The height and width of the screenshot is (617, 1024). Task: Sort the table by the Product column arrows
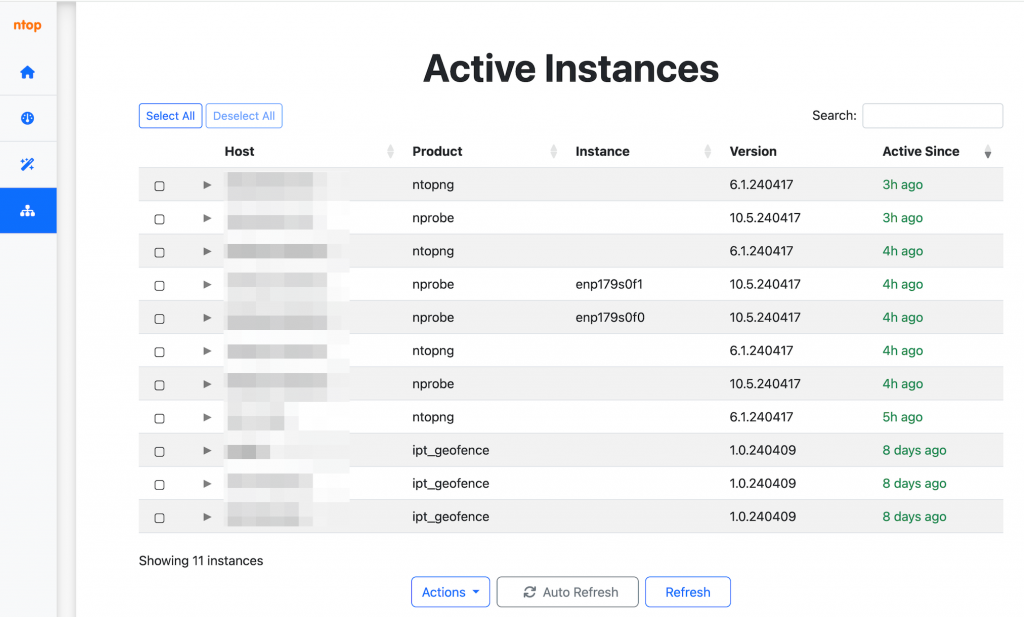[x=554, y=151]
